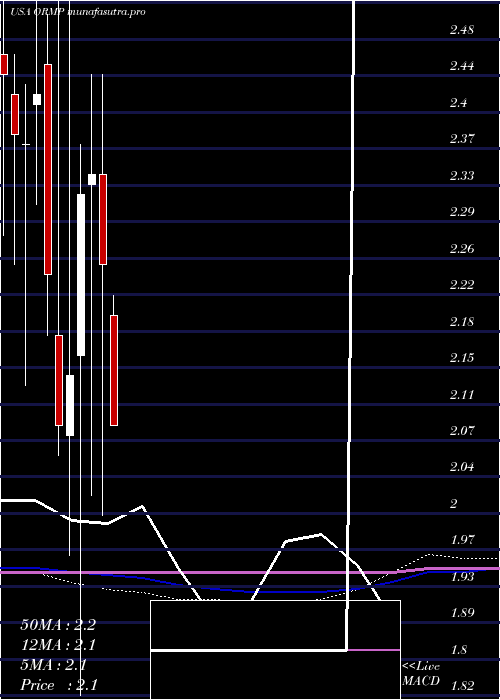Screen dimensions: 500x700
Task: Click the 2.18 price axis label
Action: pos(462,321)
